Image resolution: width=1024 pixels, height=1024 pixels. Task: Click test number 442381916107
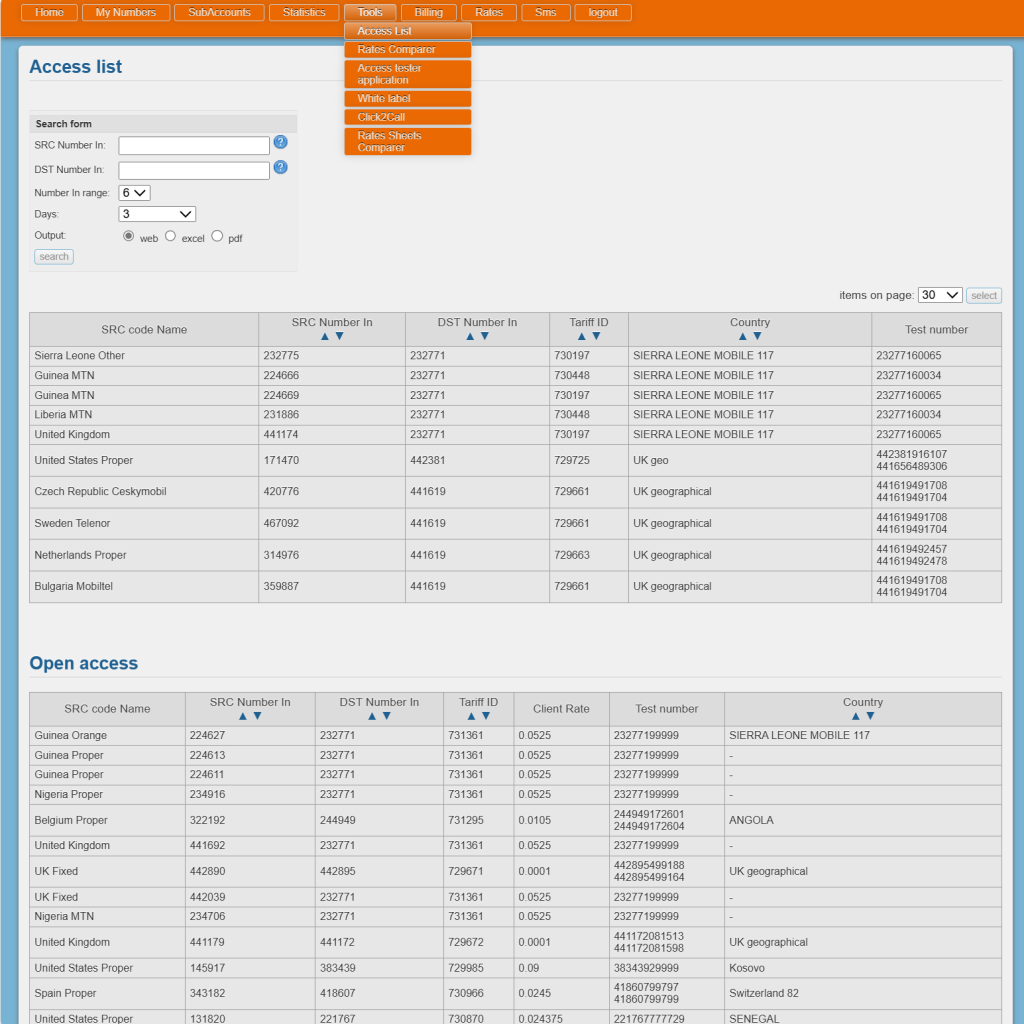click(911, 455)
